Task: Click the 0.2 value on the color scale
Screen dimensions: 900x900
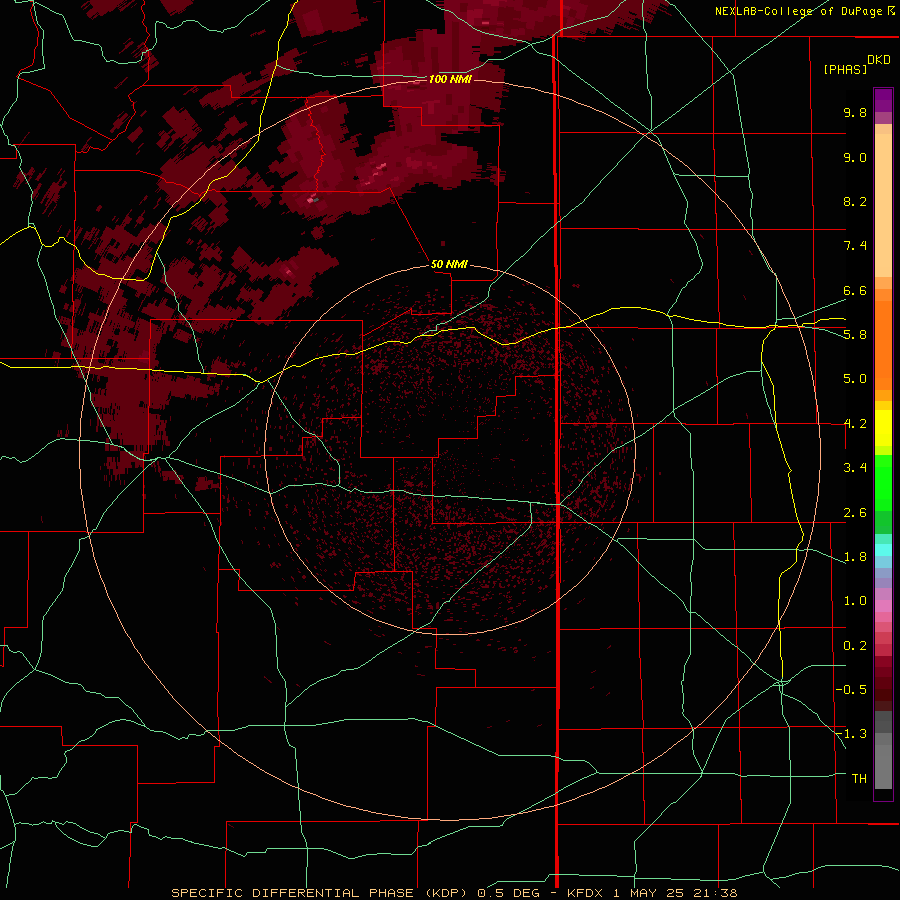Action: click(x=855, y=646)
